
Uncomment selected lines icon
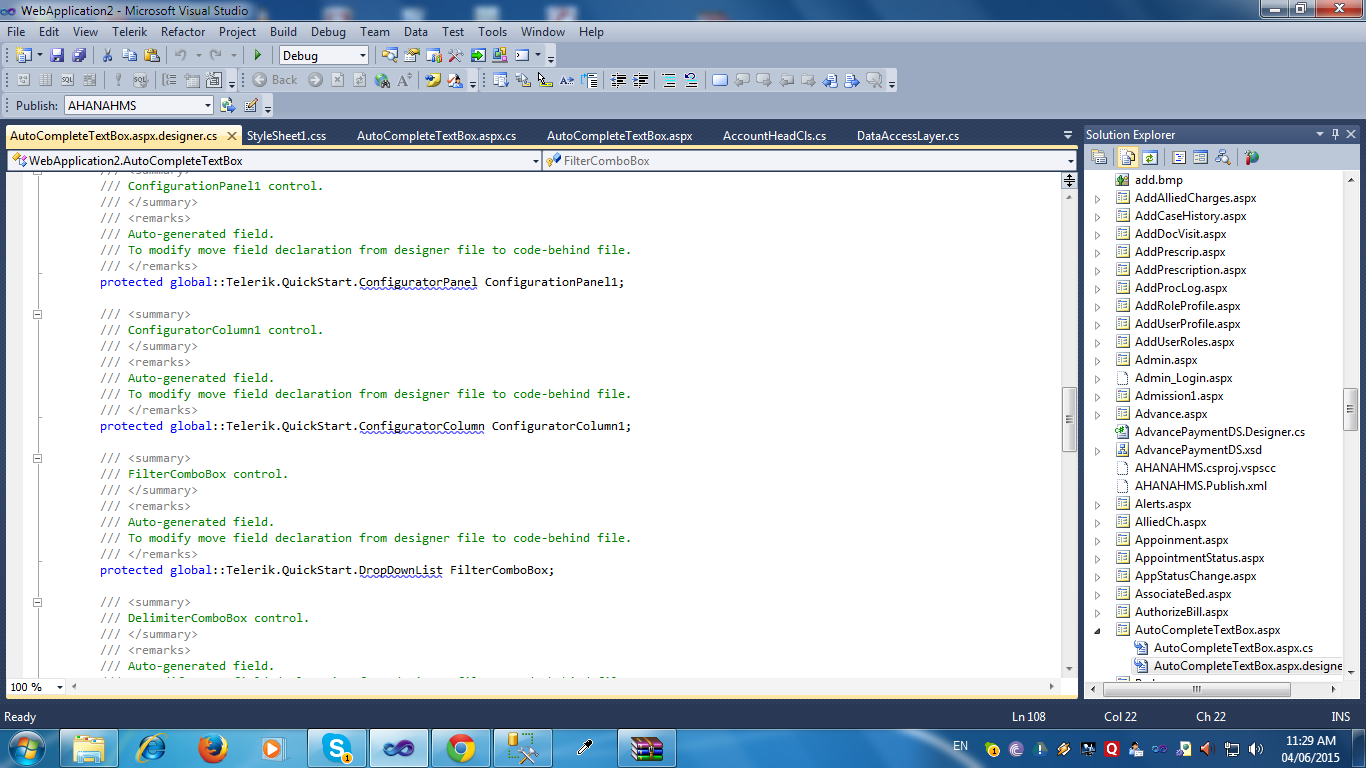[x=691, y=80]
